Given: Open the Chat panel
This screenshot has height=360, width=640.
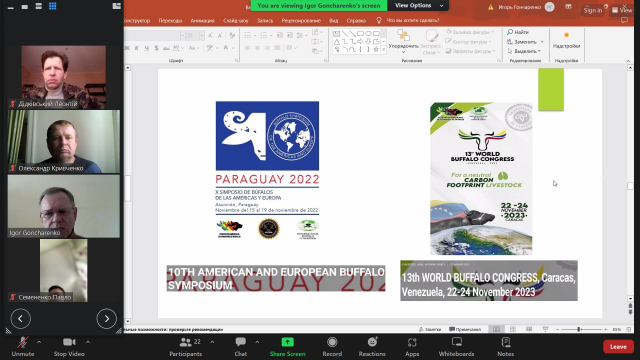Looking at the screenshot, I should pos(240,347).
